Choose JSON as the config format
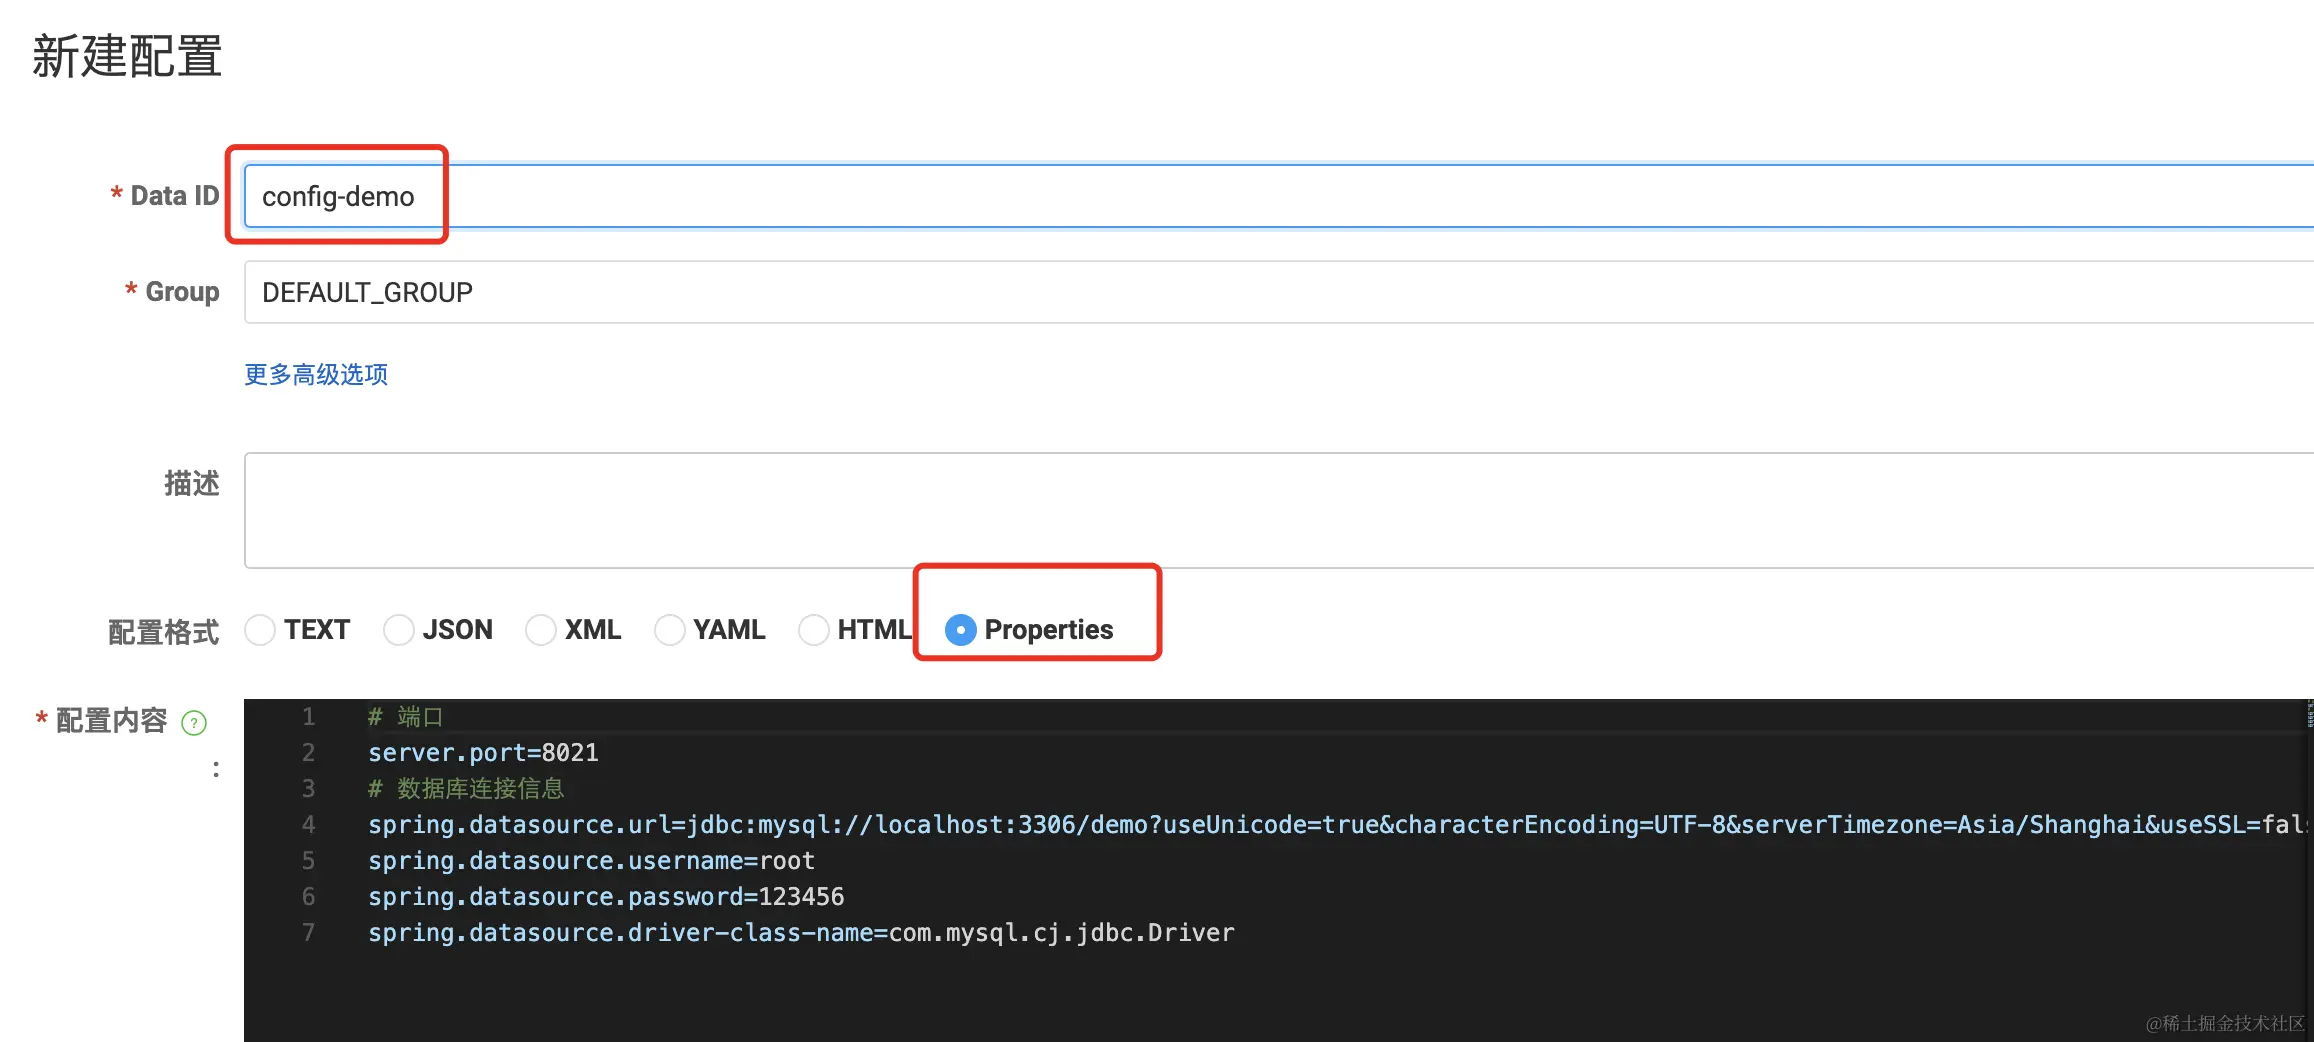This screenshot has height=1042, width=2314. (399, 630)
